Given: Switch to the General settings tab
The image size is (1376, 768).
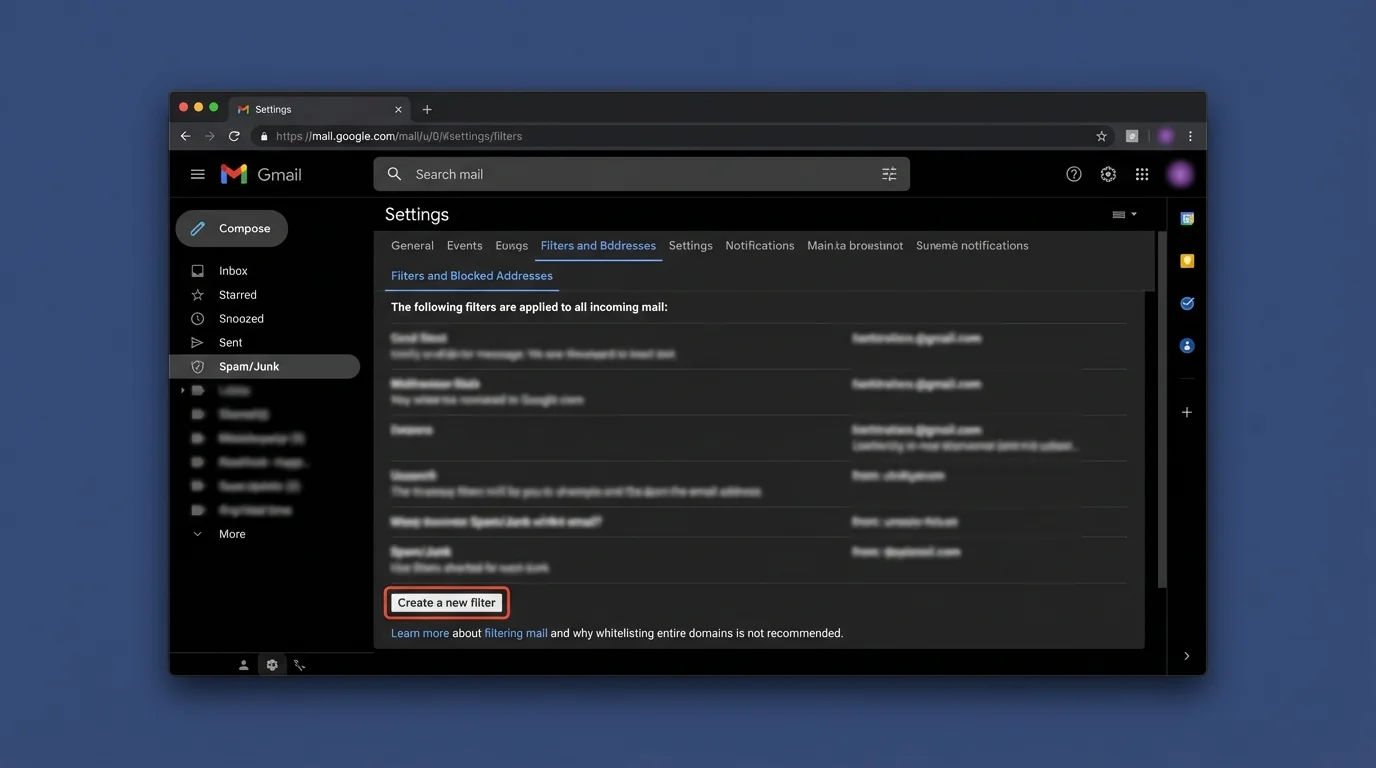Looking at the screenshot, I should pyautogui.click(x=412, y=245).
